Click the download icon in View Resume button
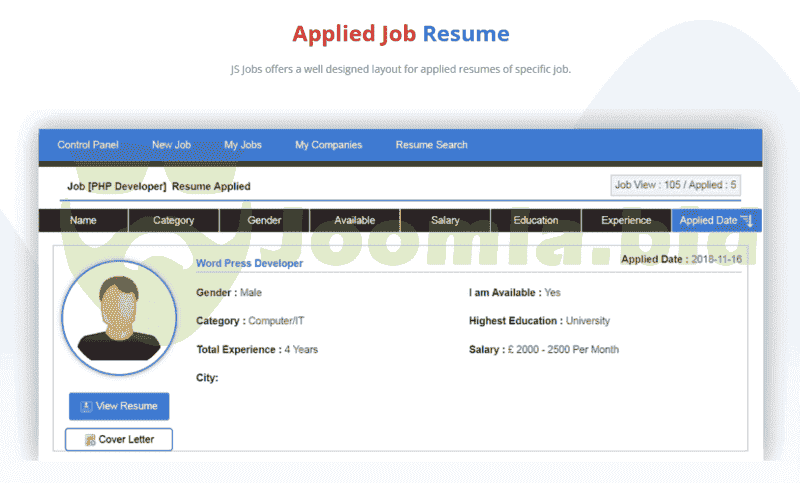 (87, 406)
